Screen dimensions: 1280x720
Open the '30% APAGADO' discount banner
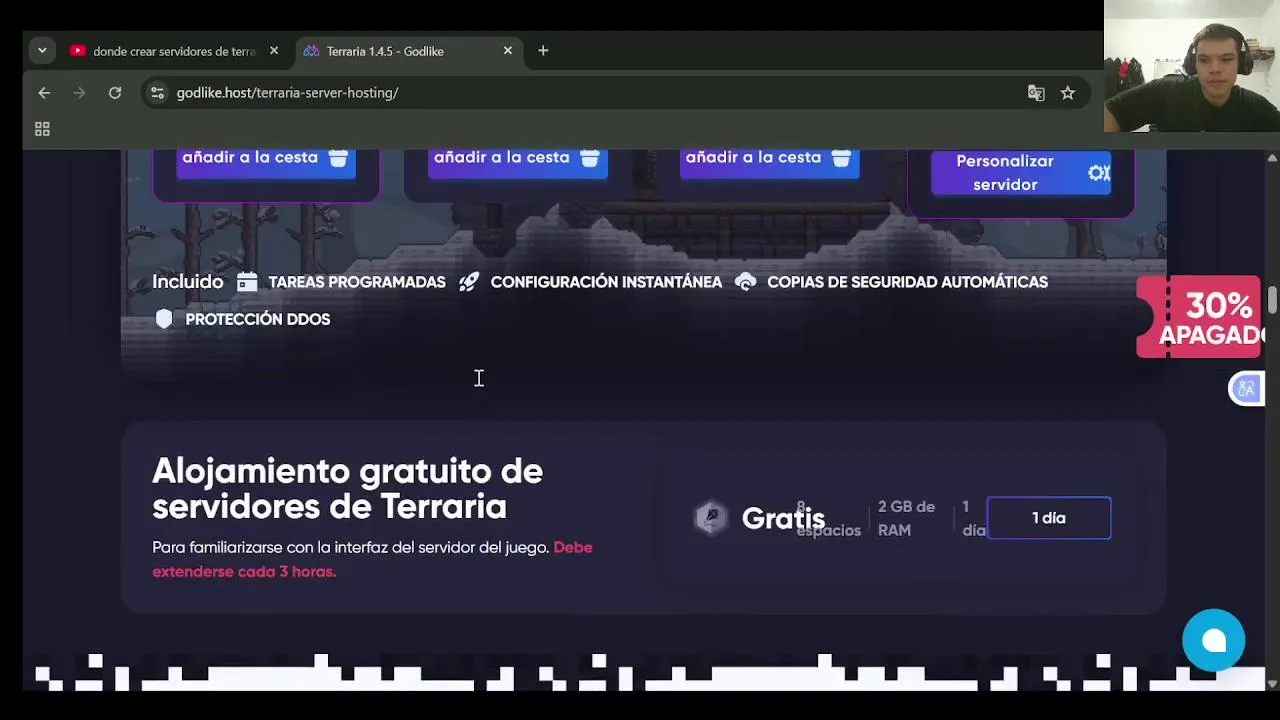[x=1200, y=317]
